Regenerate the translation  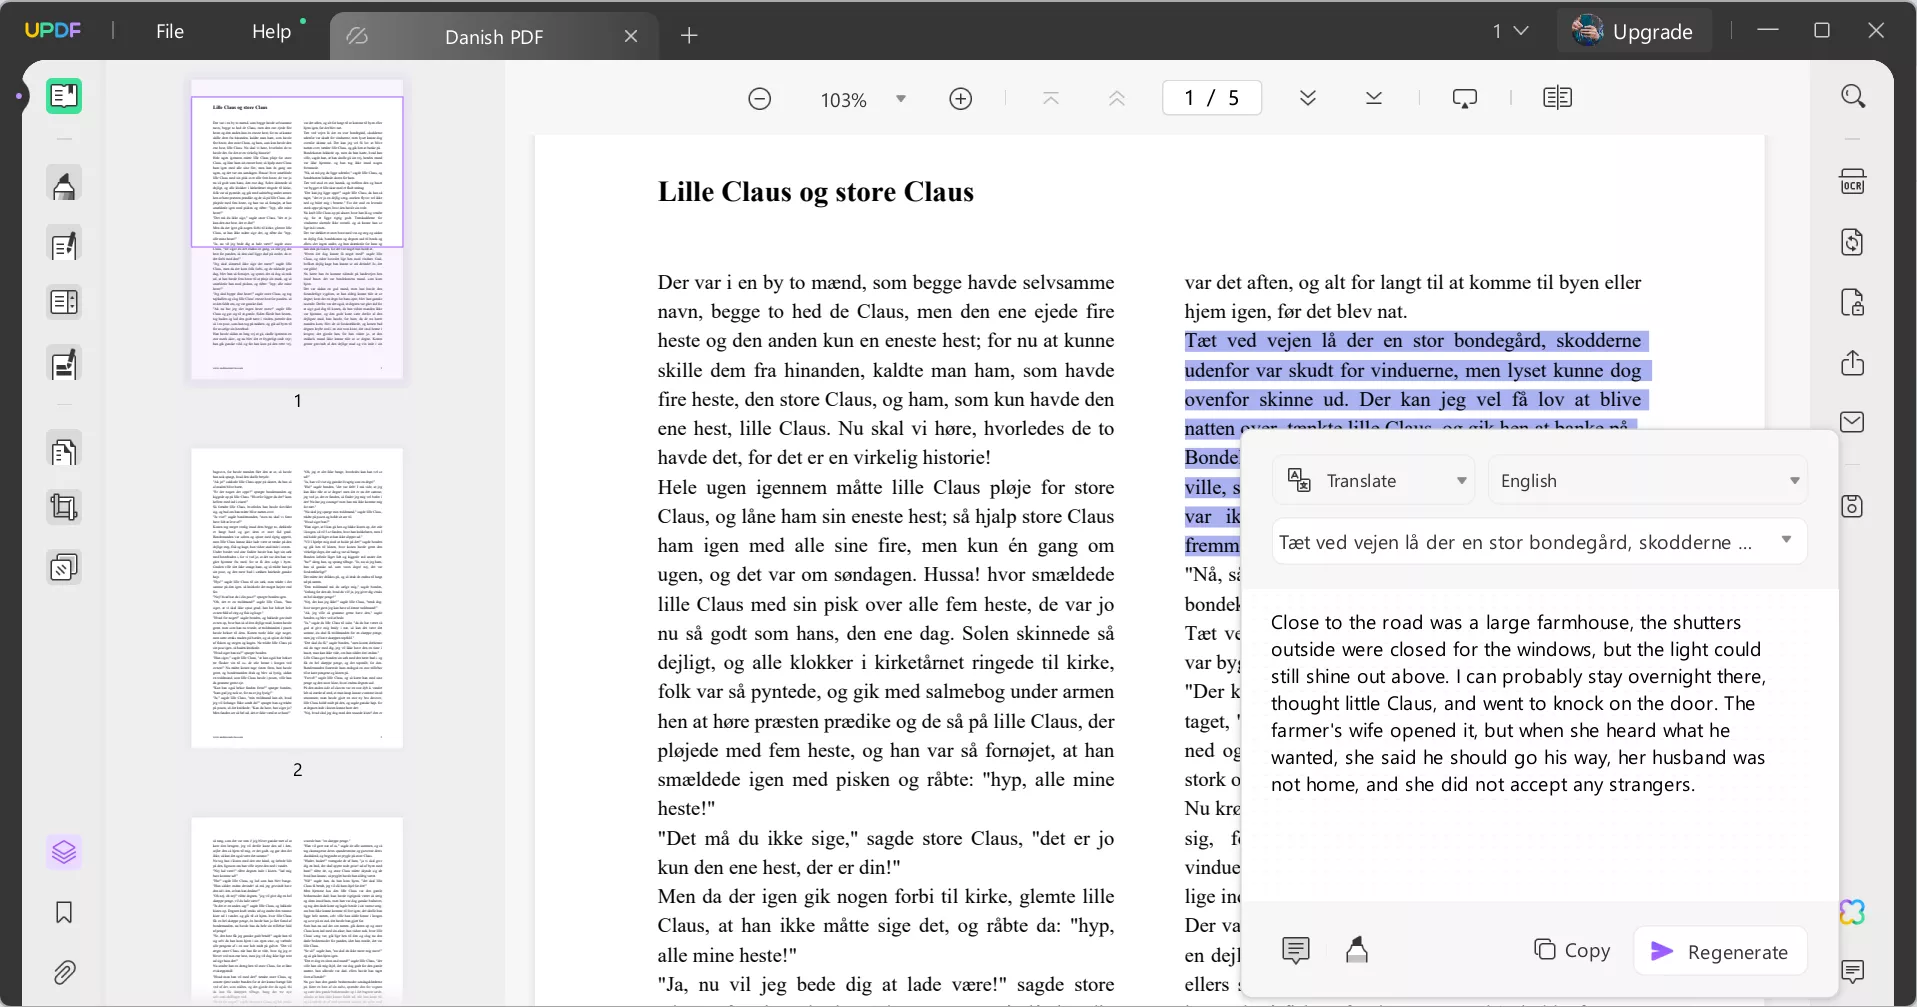1720,951
